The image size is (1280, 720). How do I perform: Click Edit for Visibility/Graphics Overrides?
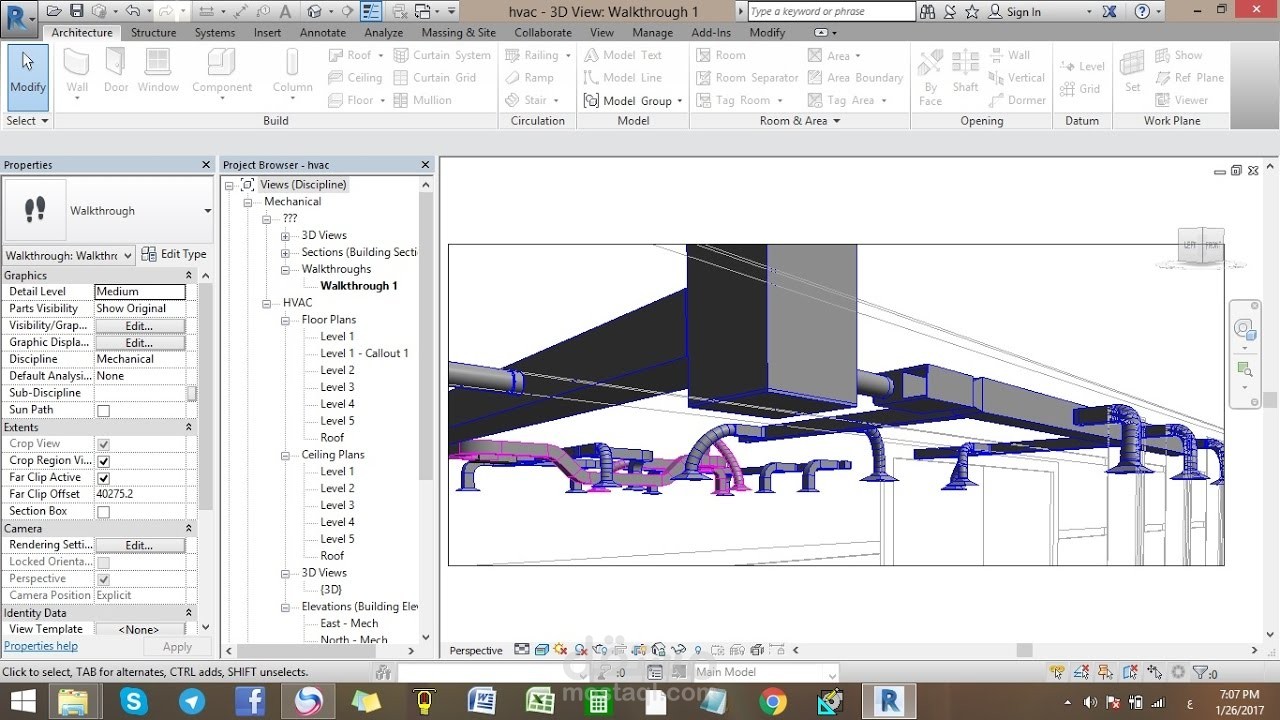pos(139,326)
